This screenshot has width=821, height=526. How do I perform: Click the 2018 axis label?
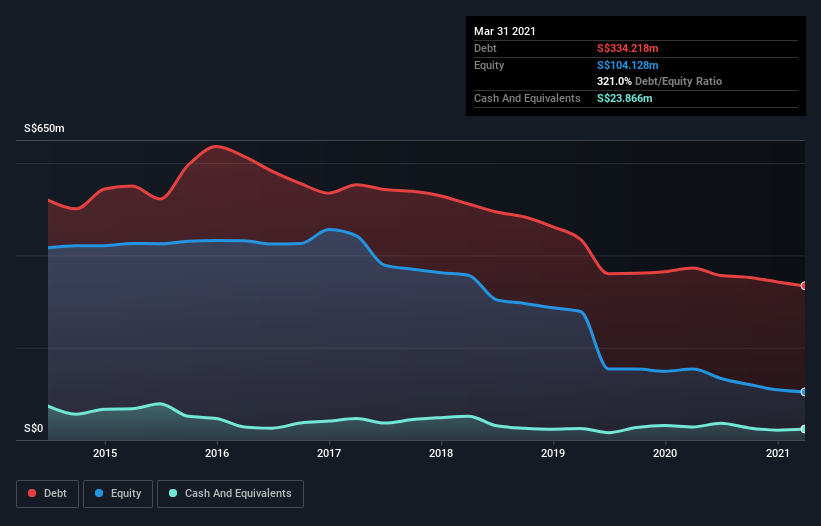tap(441, 453)
